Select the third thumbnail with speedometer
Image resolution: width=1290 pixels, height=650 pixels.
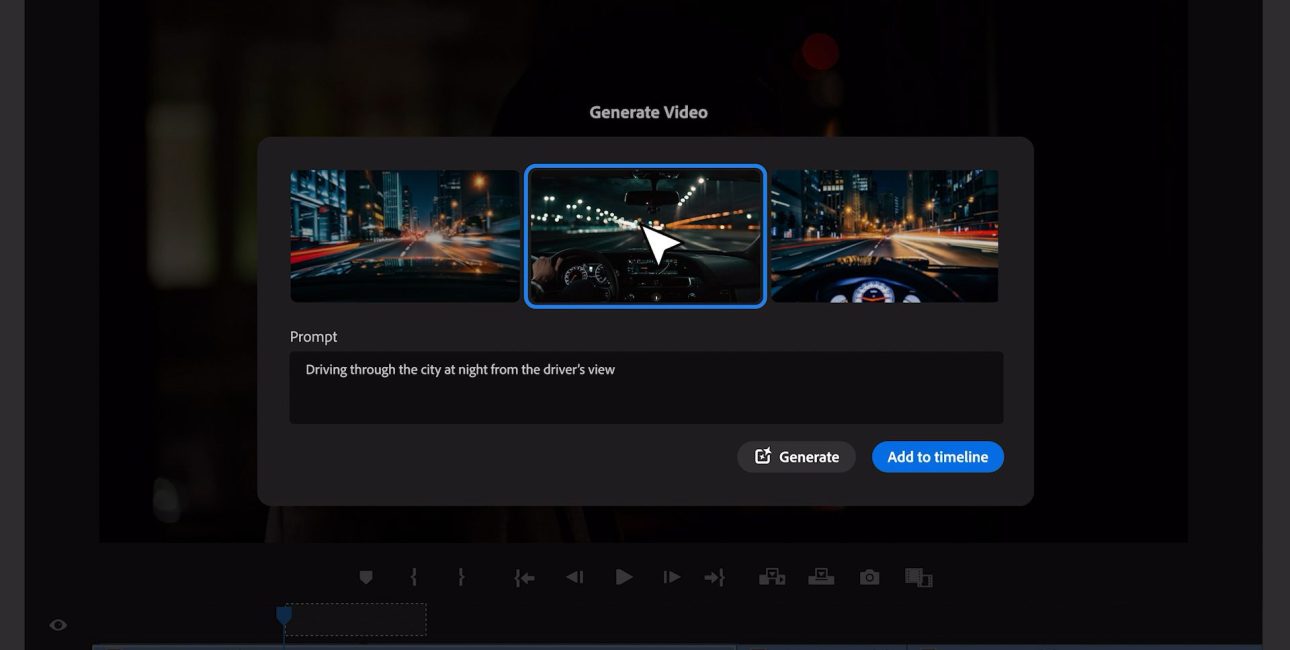coord(884,236)
